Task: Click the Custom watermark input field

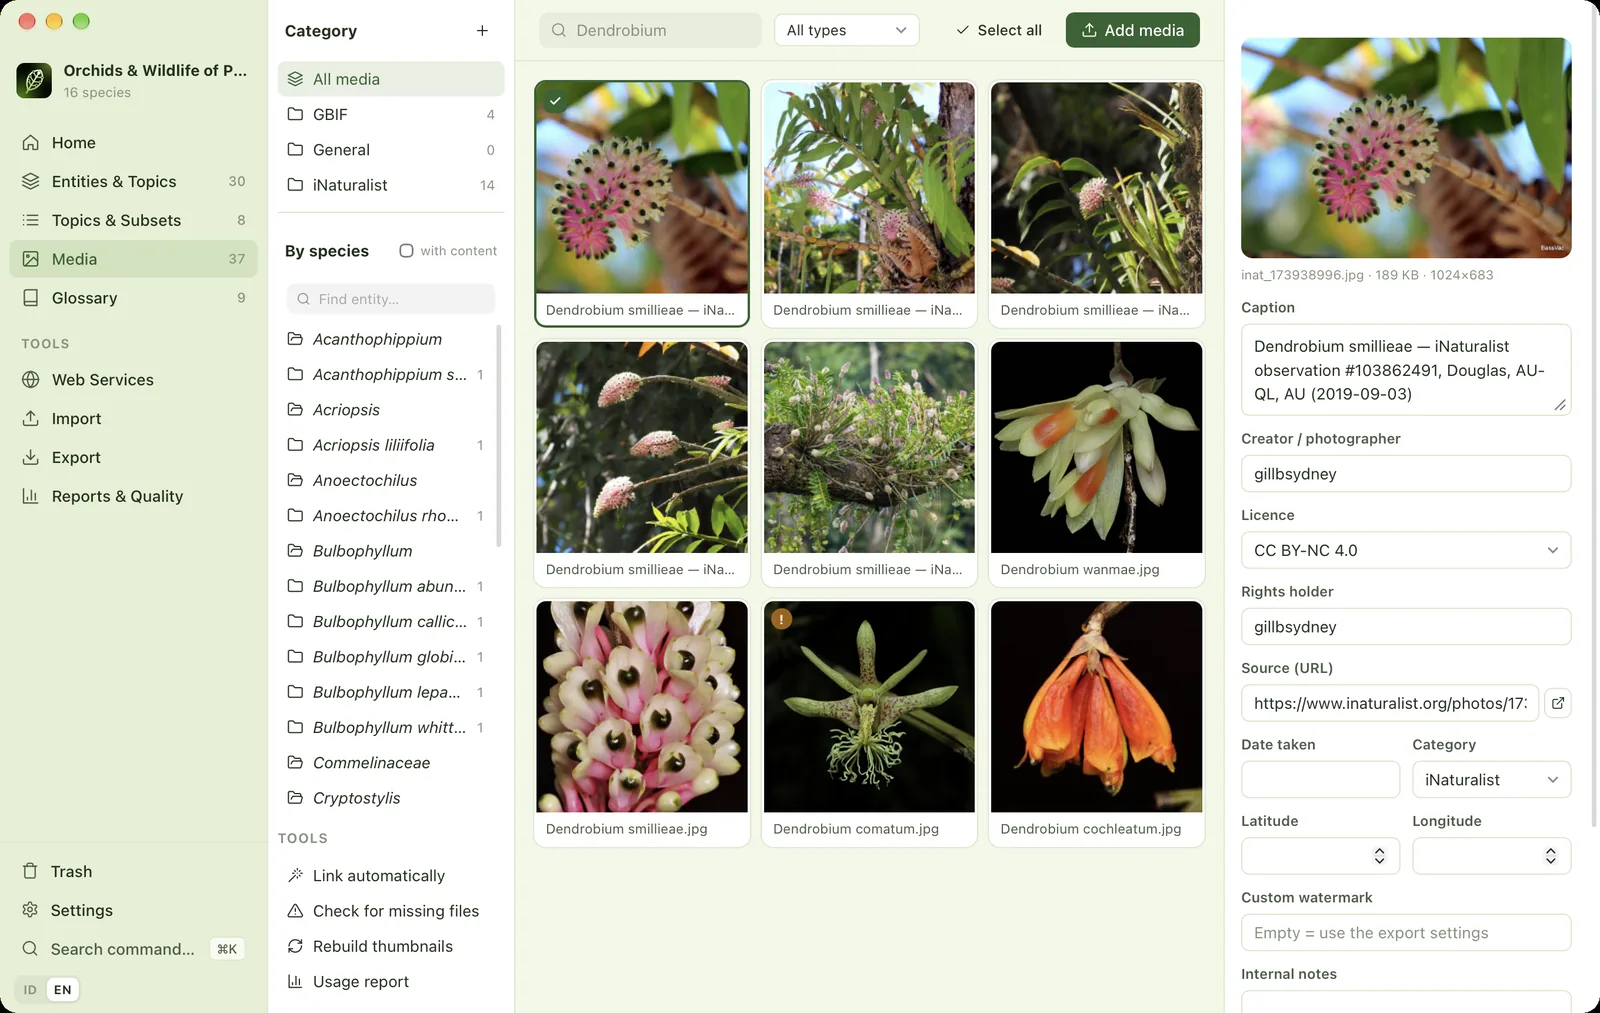Action: pos(1405,933)
